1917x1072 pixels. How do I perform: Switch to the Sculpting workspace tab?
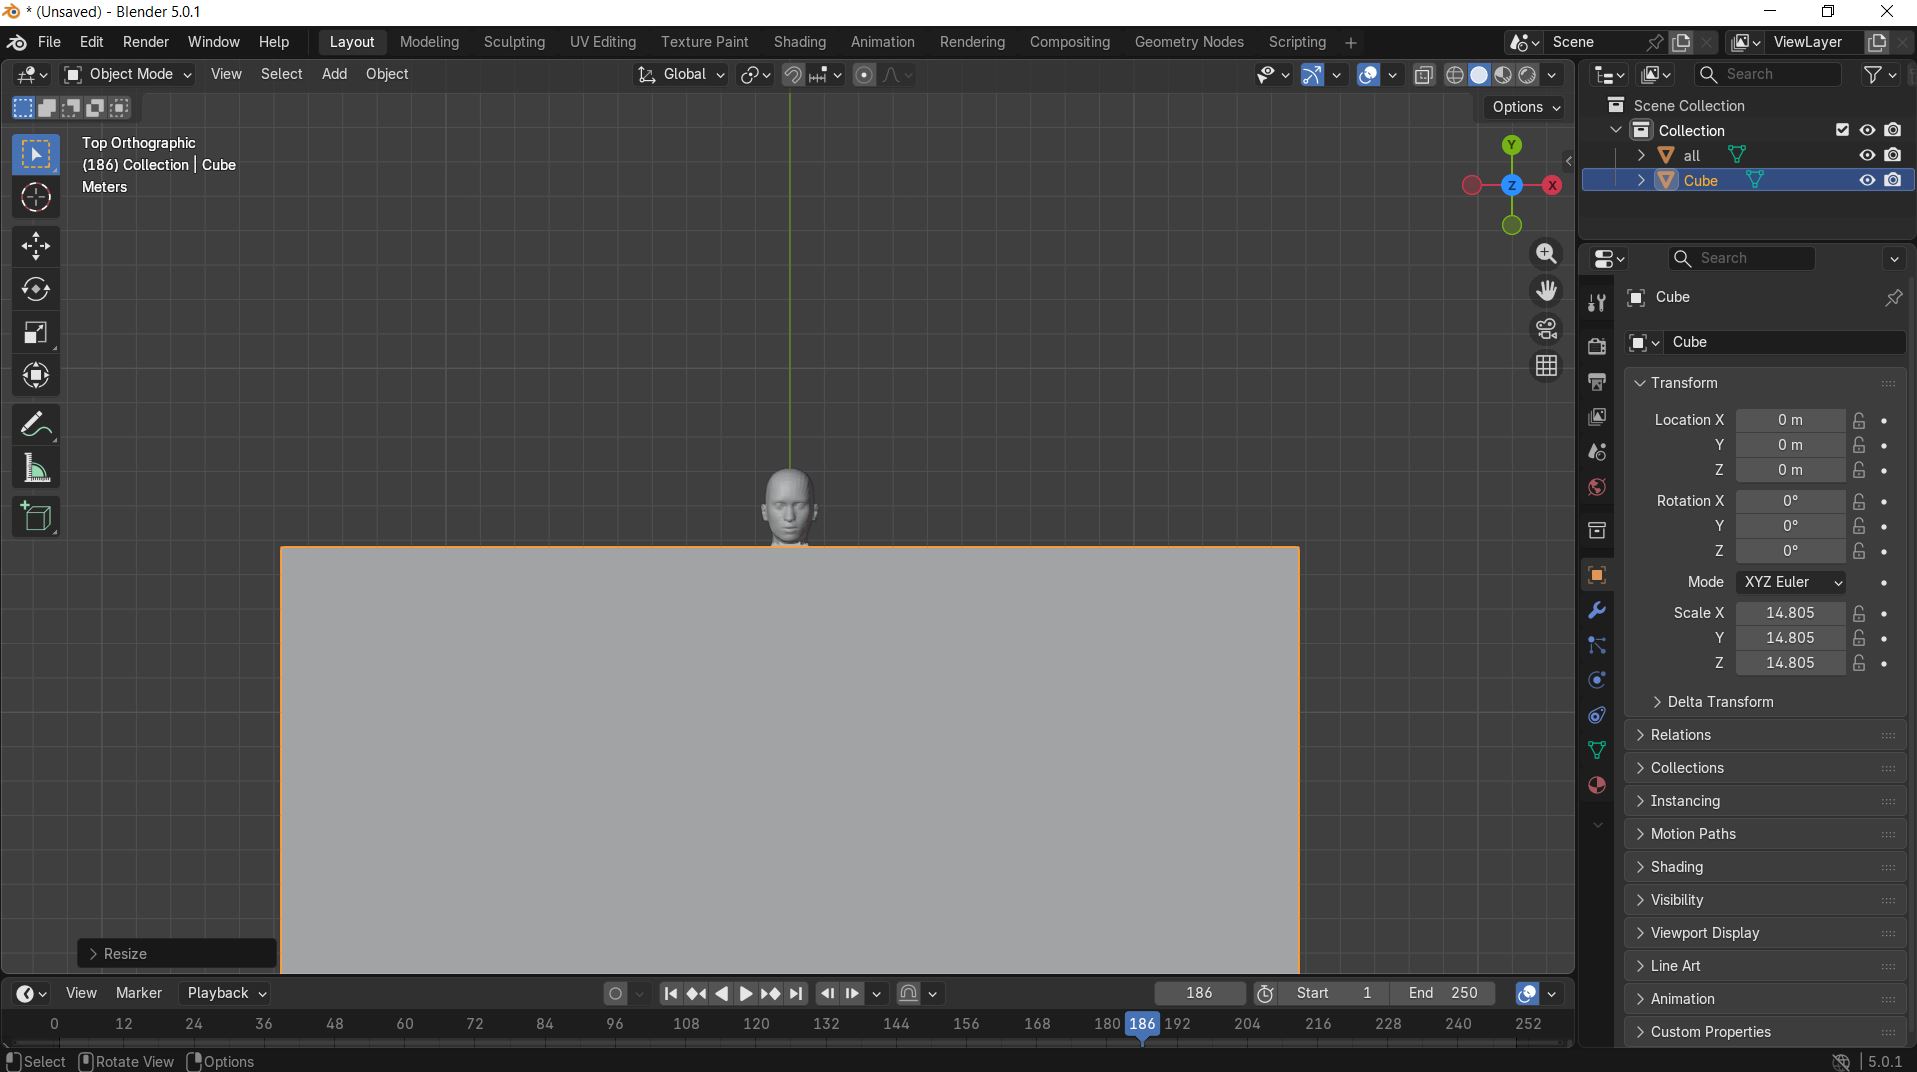(514, 42)
